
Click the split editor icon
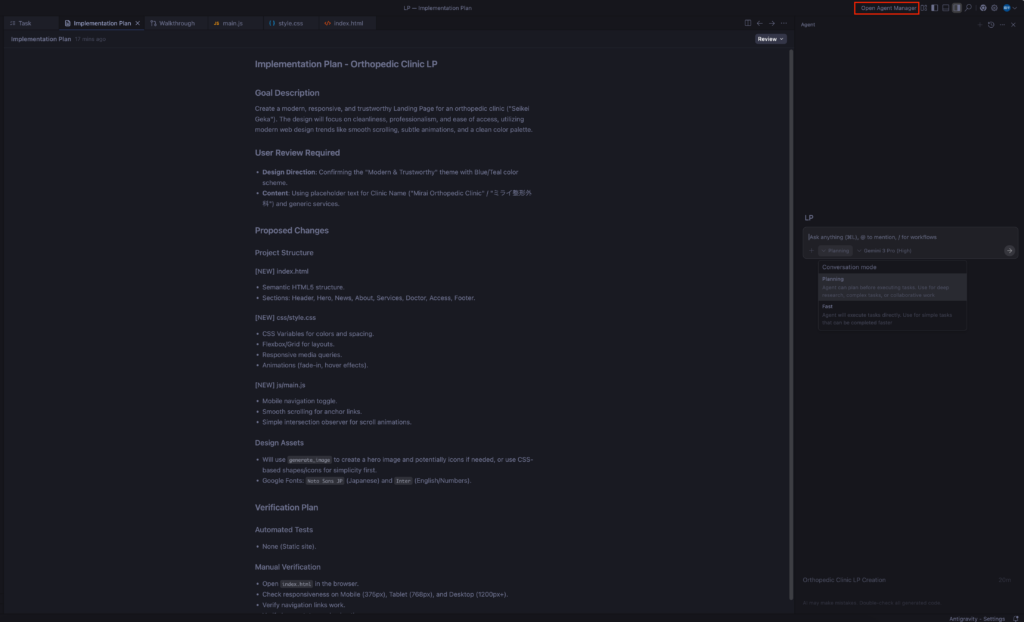pos(747,23)
